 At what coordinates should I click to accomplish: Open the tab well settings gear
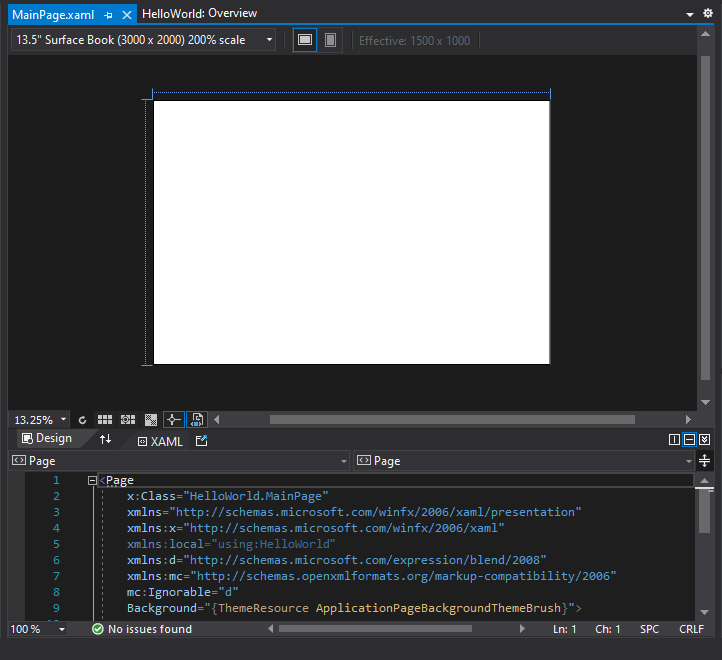click(708, 13)
